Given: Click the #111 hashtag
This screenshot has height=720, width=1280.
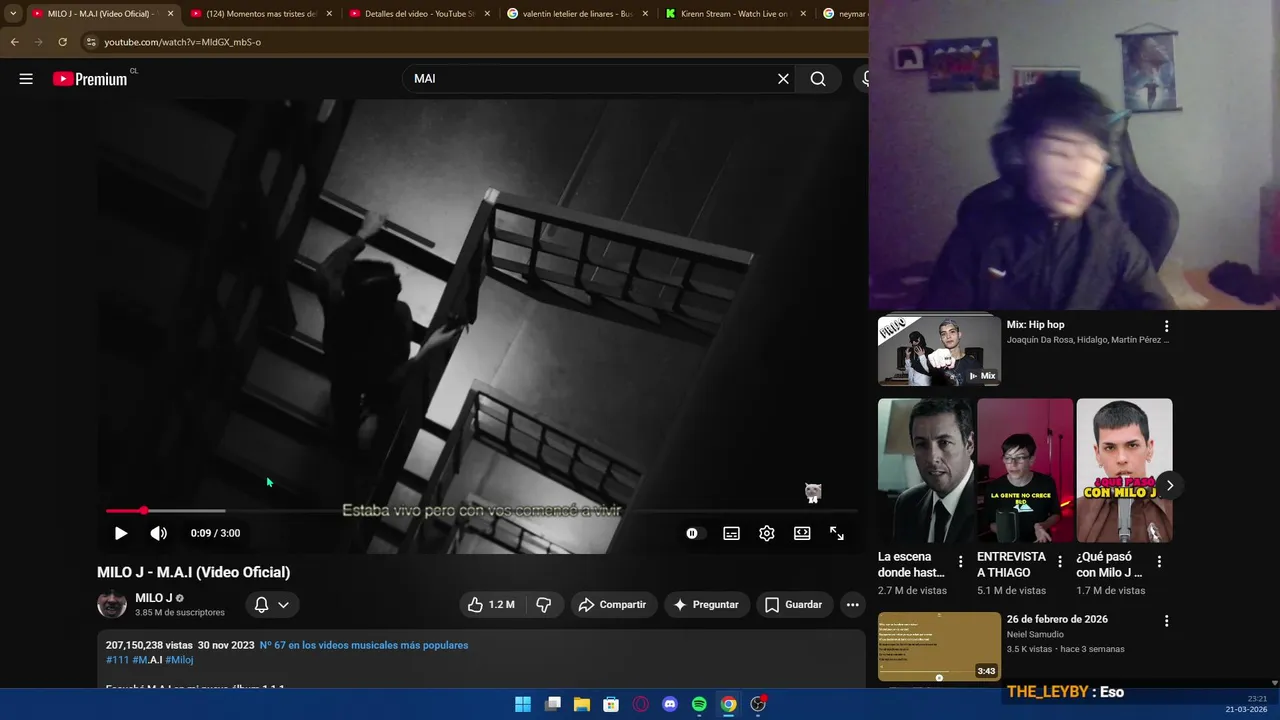Looking at the screenshot, I should click(x=117, y=660).
